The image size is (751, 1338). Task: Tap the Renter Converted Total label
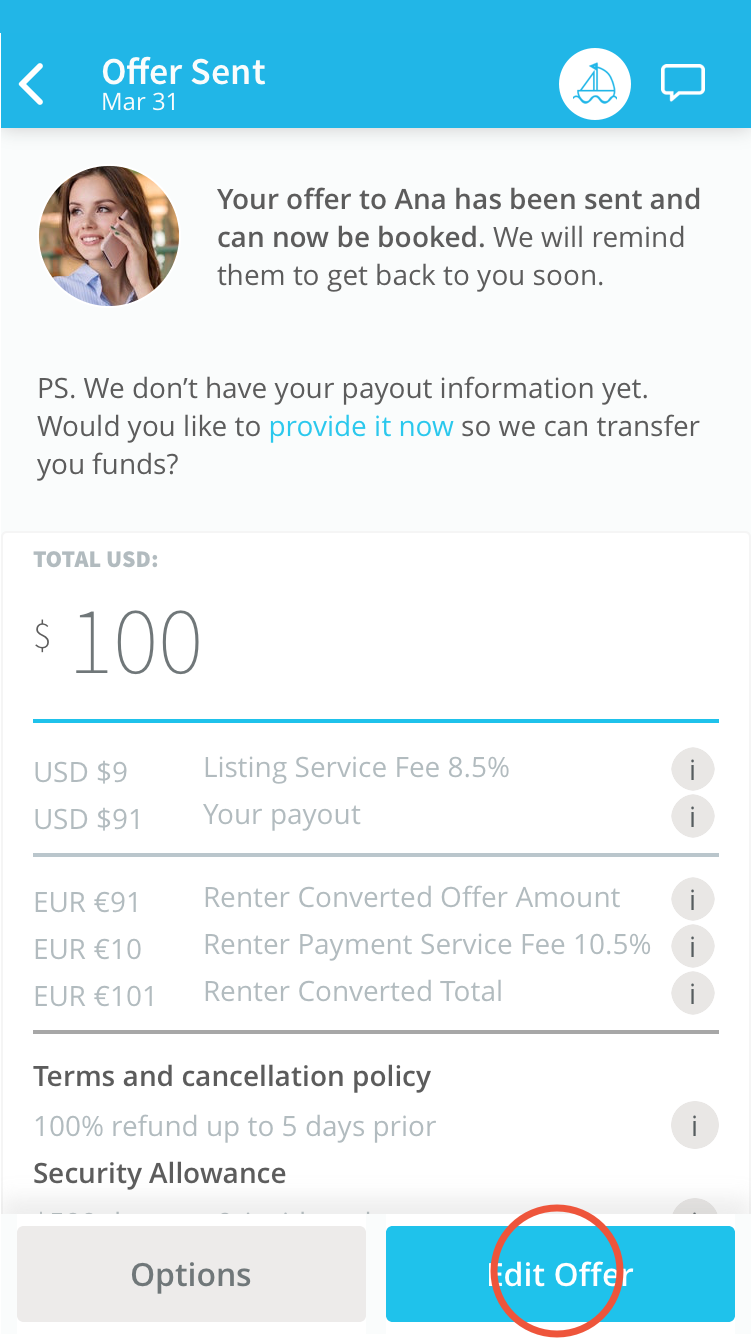353,992
